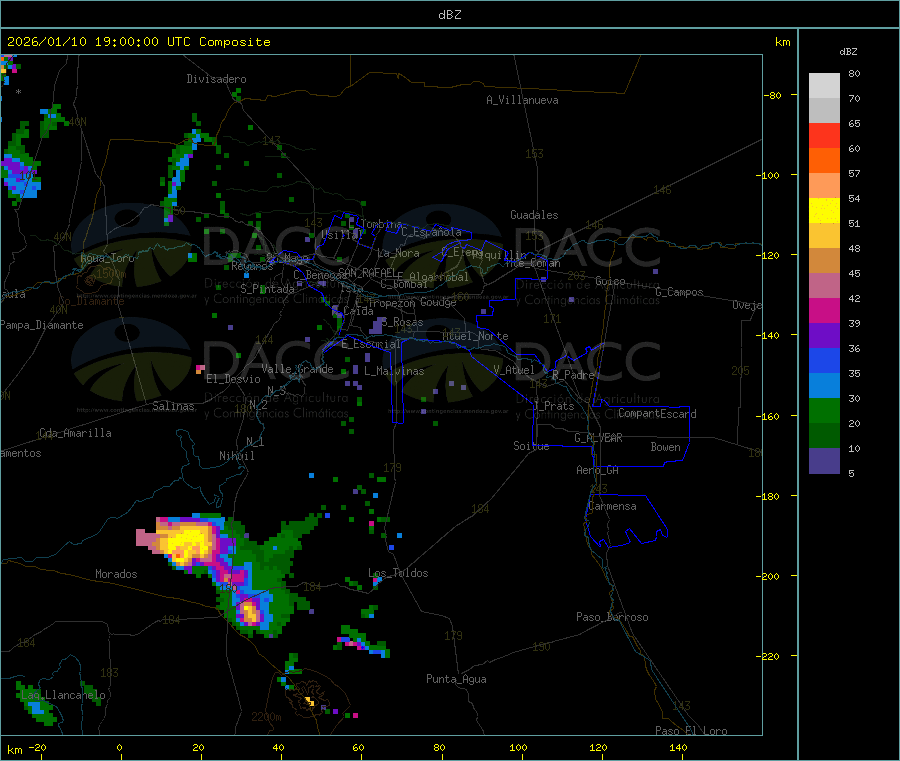
Task: Select the dark orange 57-60 dBZ legend swatch
Action: pos(824,161)
